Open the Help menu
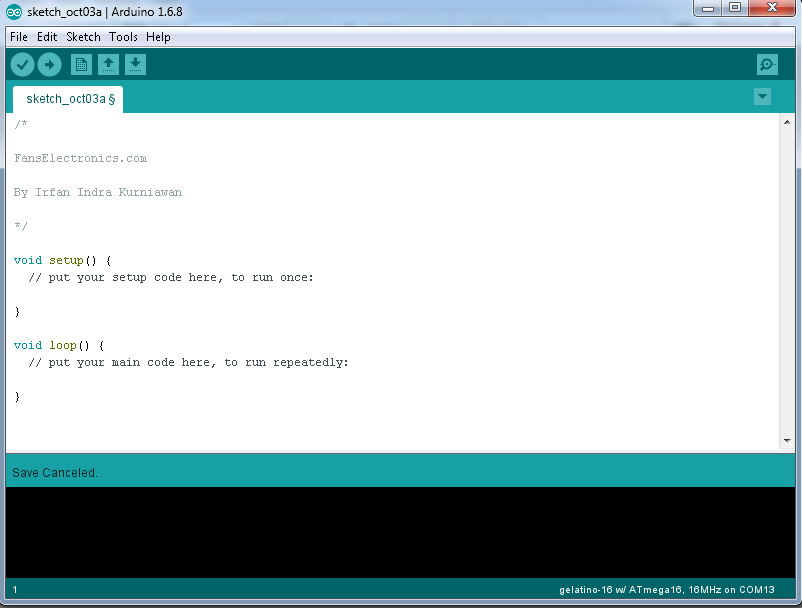 (x=158, y=37)
